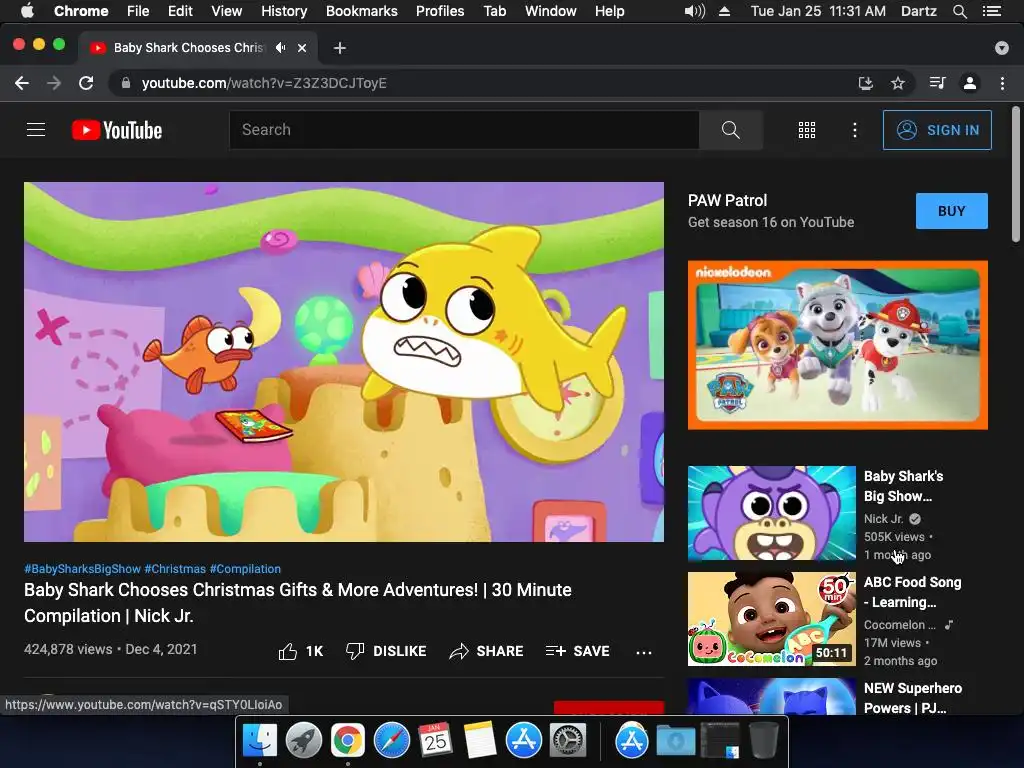Open System Preferences from the Dock
Image resolution: width=1024 pixels, height=768 pixels.
[x=568, y=741]
